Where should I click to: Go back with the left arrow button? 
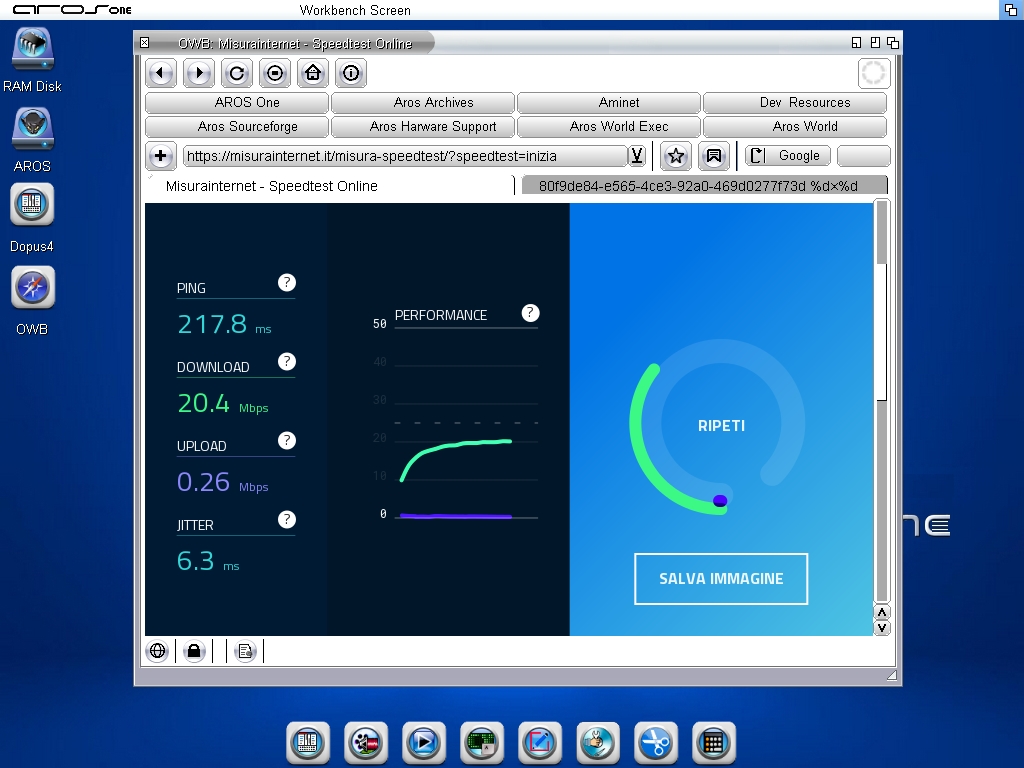161,73
